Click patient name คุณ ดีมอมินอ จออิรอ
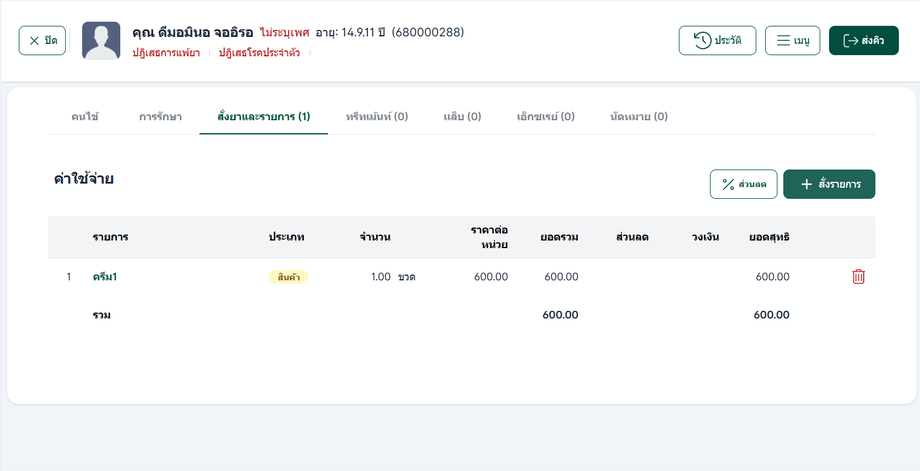Screen dimensions: 920x471 coord(192,32)
